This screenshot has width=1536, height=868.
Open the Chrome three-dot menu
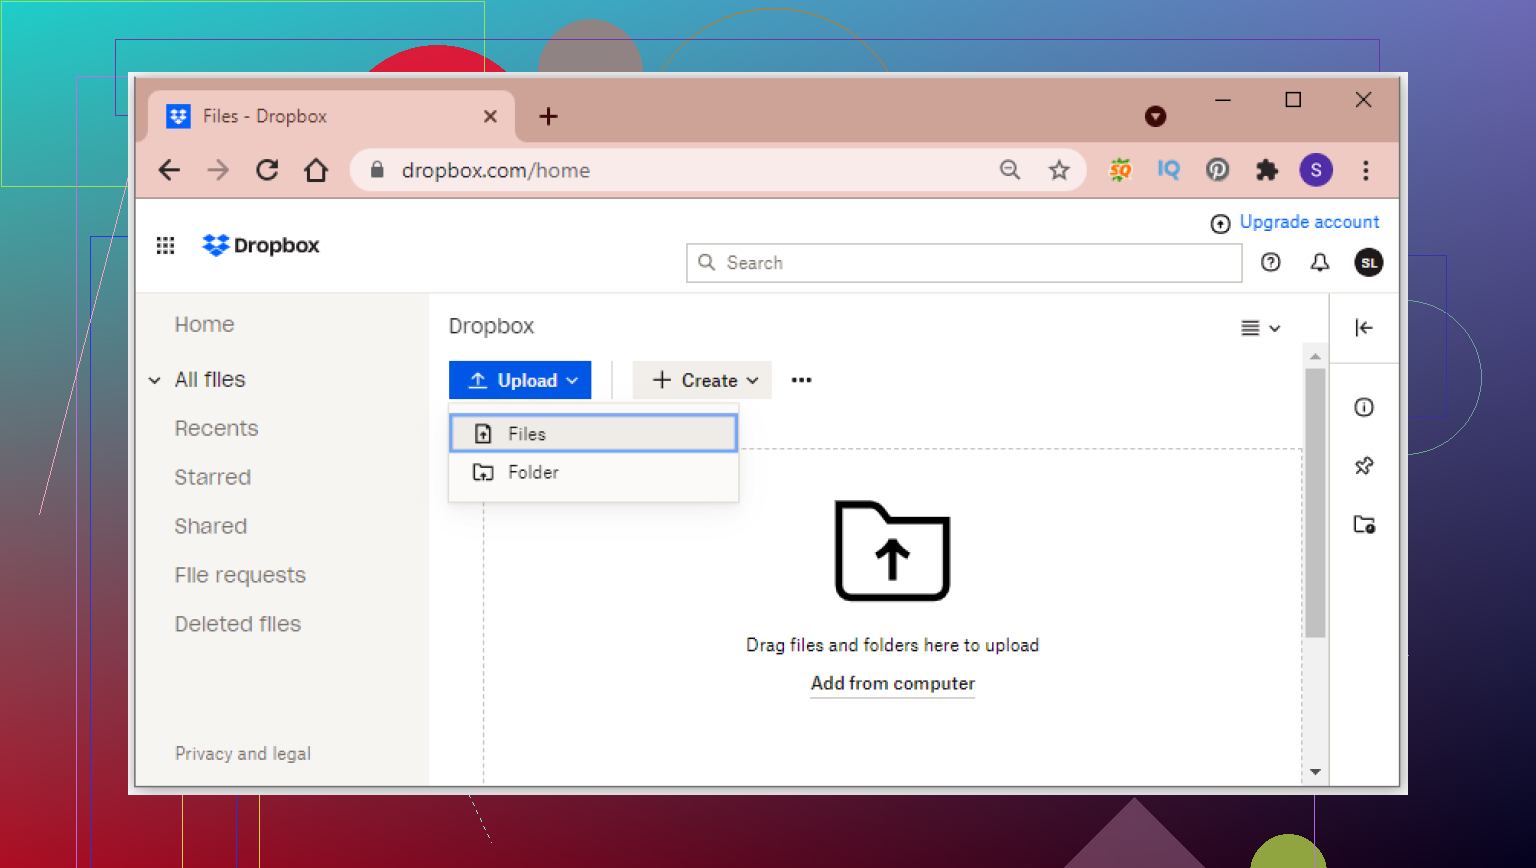pyautogui.click(x=1365, y=170)
